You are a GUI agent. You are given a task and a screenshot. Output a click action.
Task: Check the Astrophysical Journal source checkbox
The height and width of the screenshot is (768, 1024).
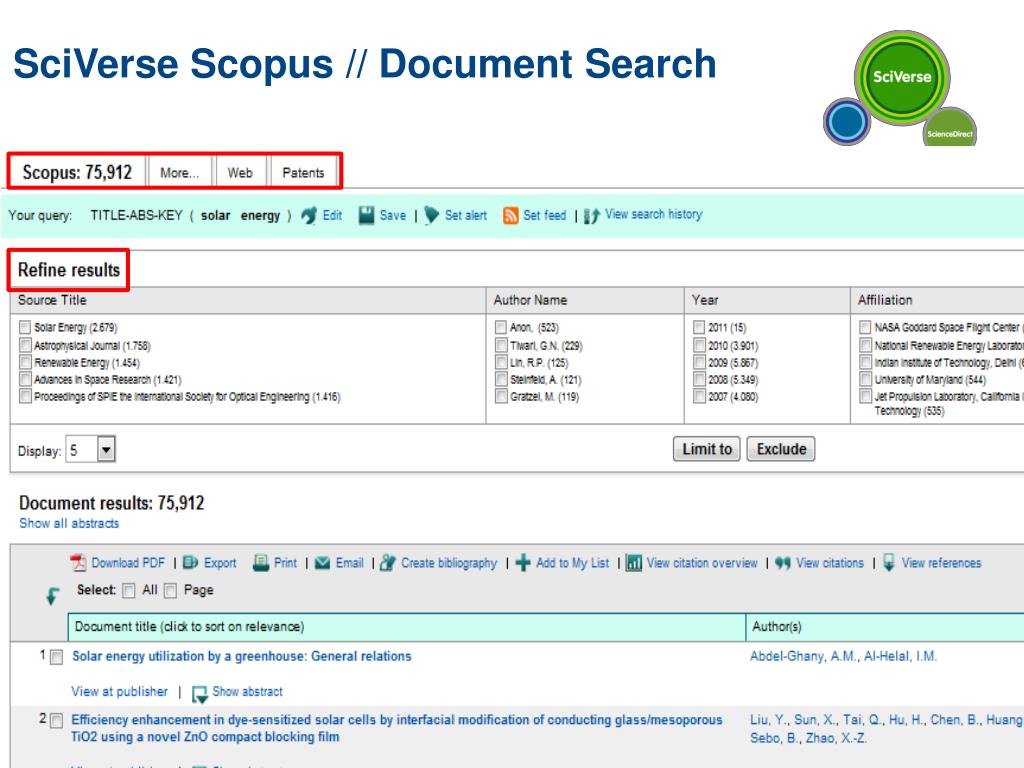pos(25,345)
